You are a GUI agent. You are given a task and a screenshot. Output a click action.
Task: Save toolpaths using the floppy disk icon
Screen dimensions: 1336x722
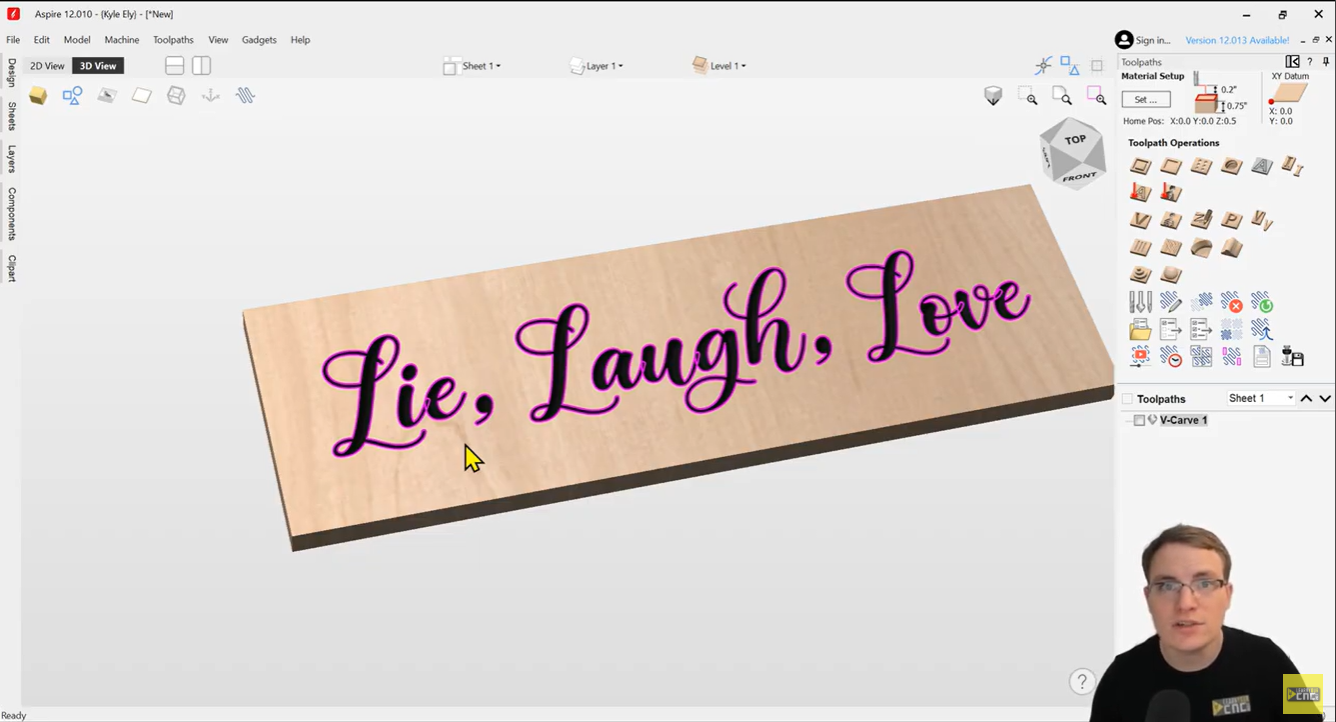1293,357
